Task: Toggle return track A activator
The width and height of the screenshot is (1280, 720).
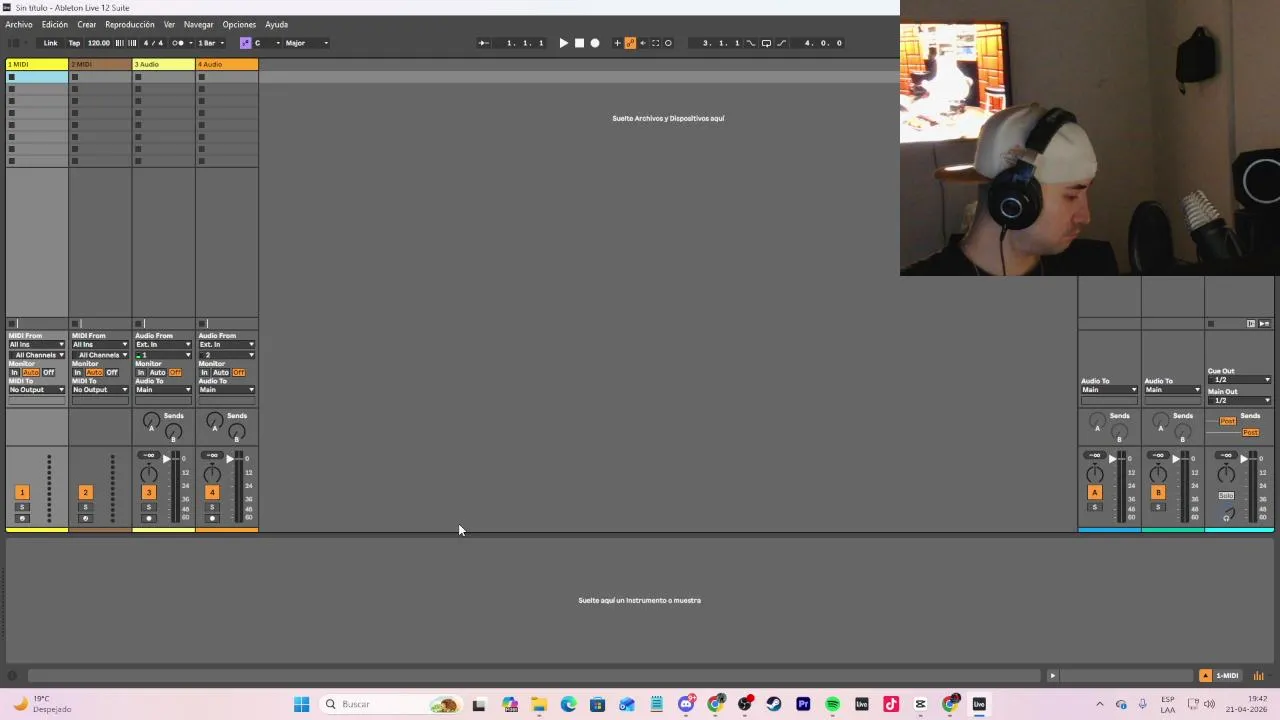Action: tap(1094, 492)
